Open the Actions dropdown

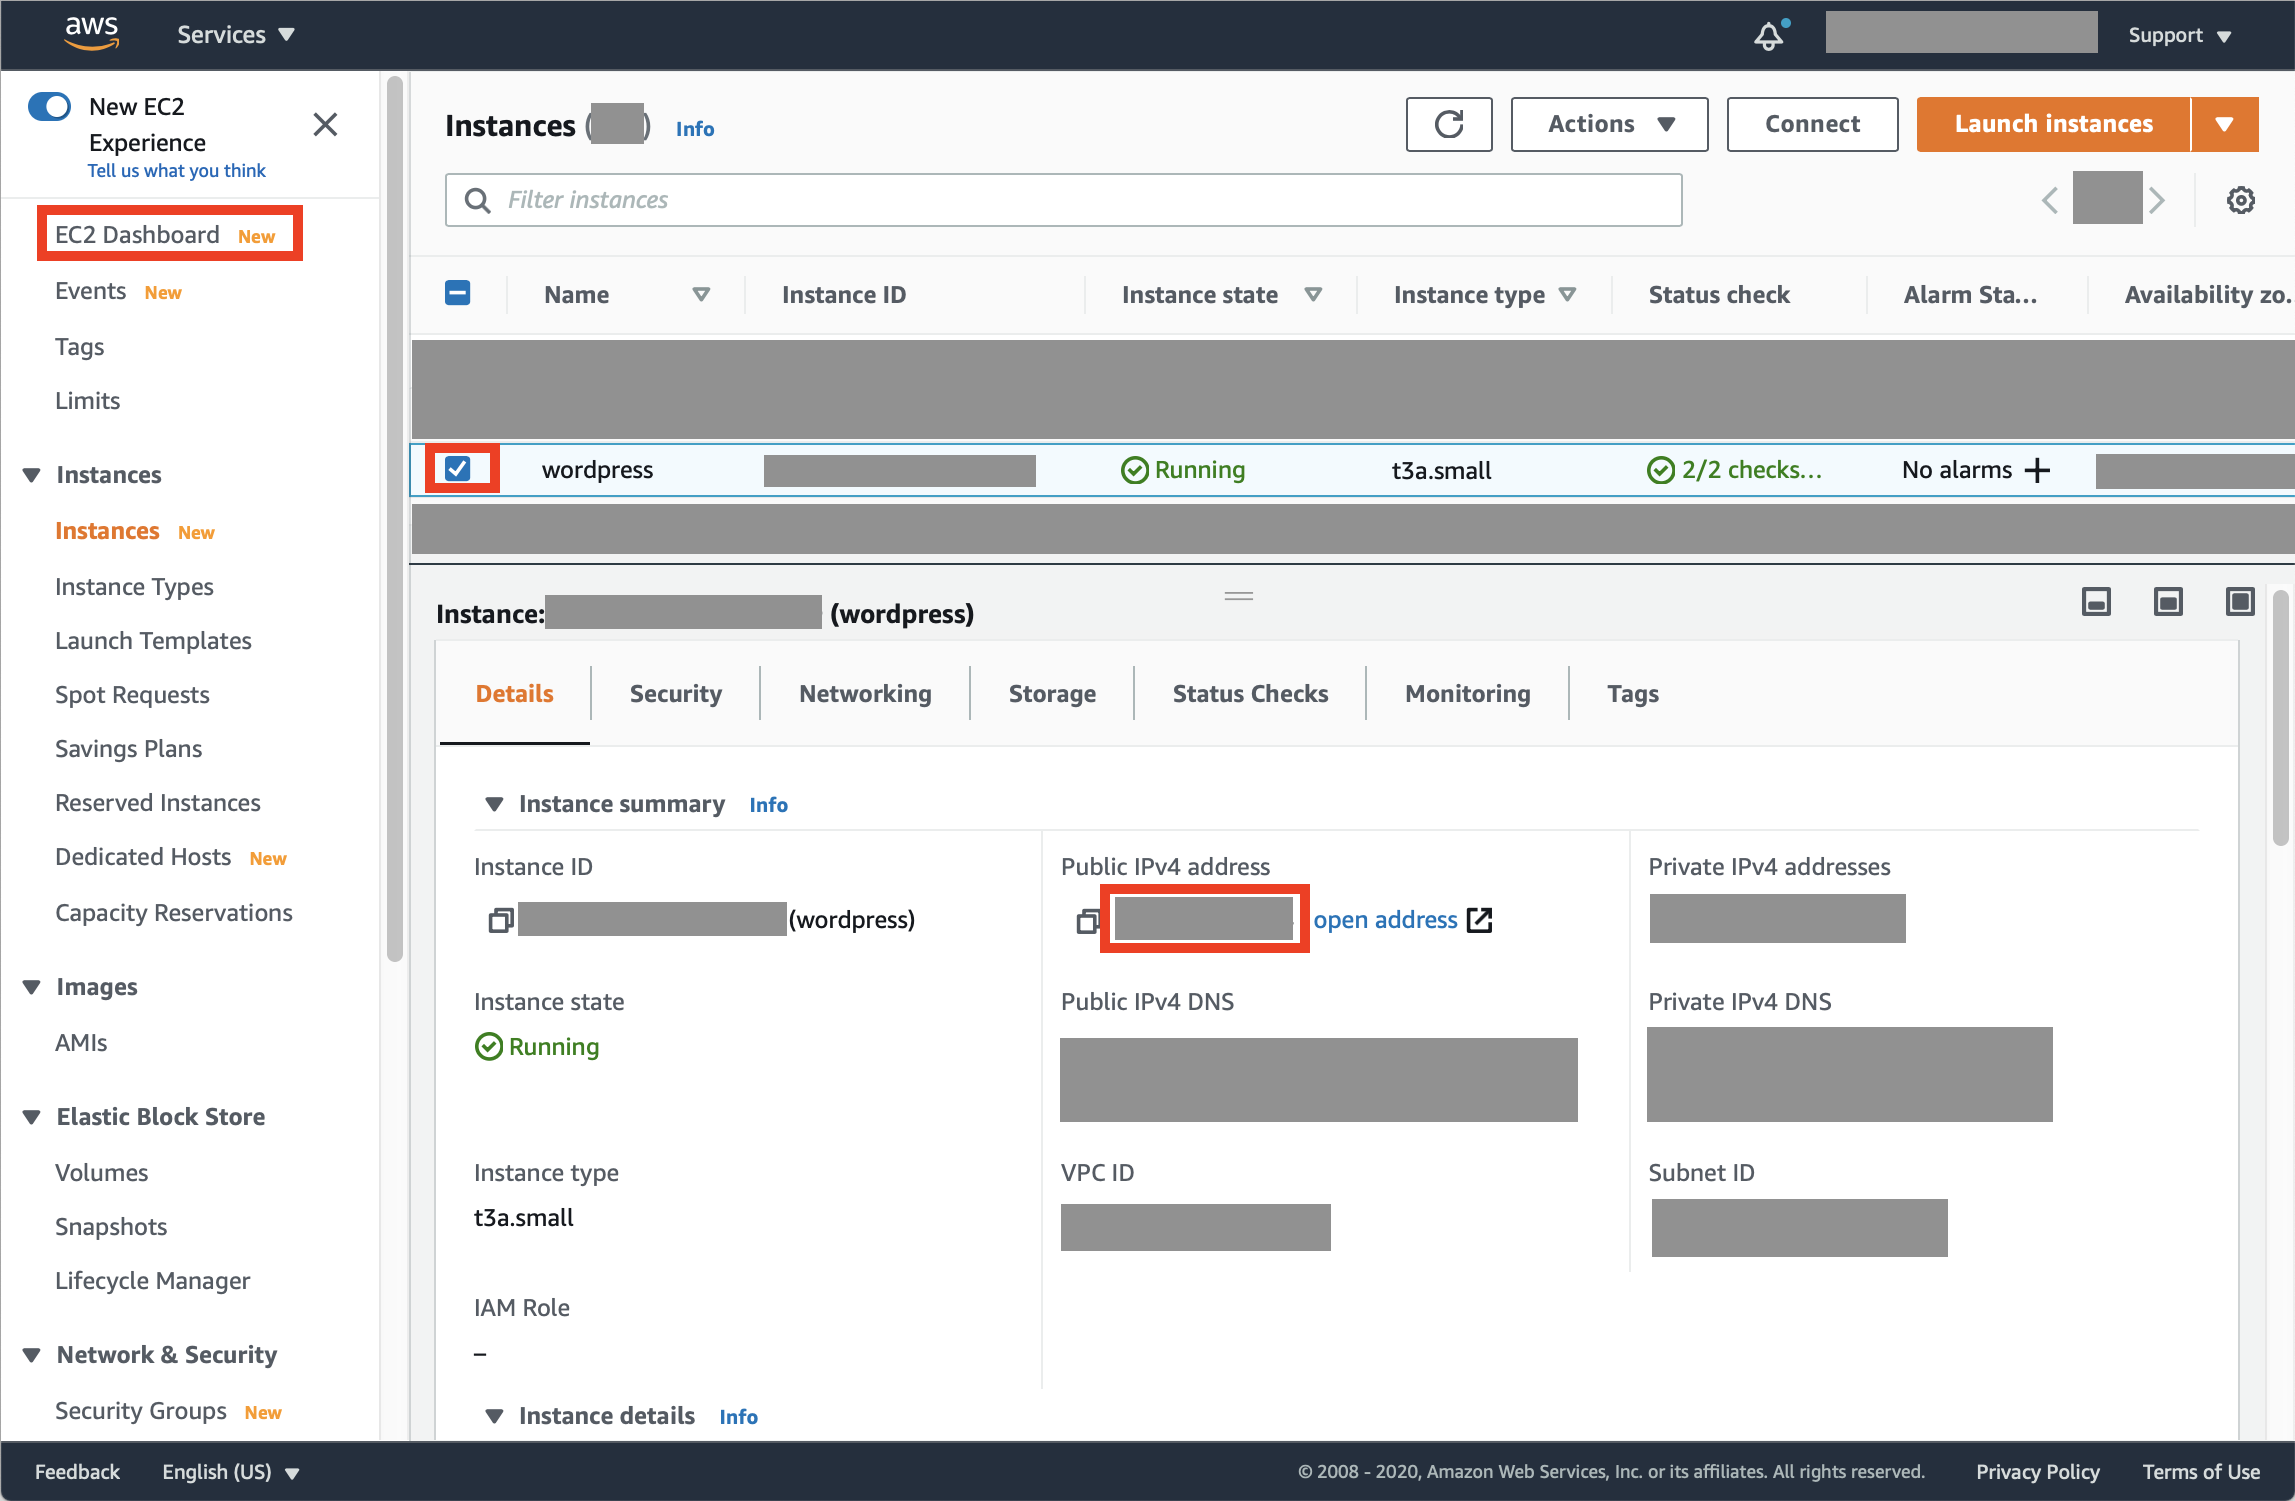point(1609,124)
